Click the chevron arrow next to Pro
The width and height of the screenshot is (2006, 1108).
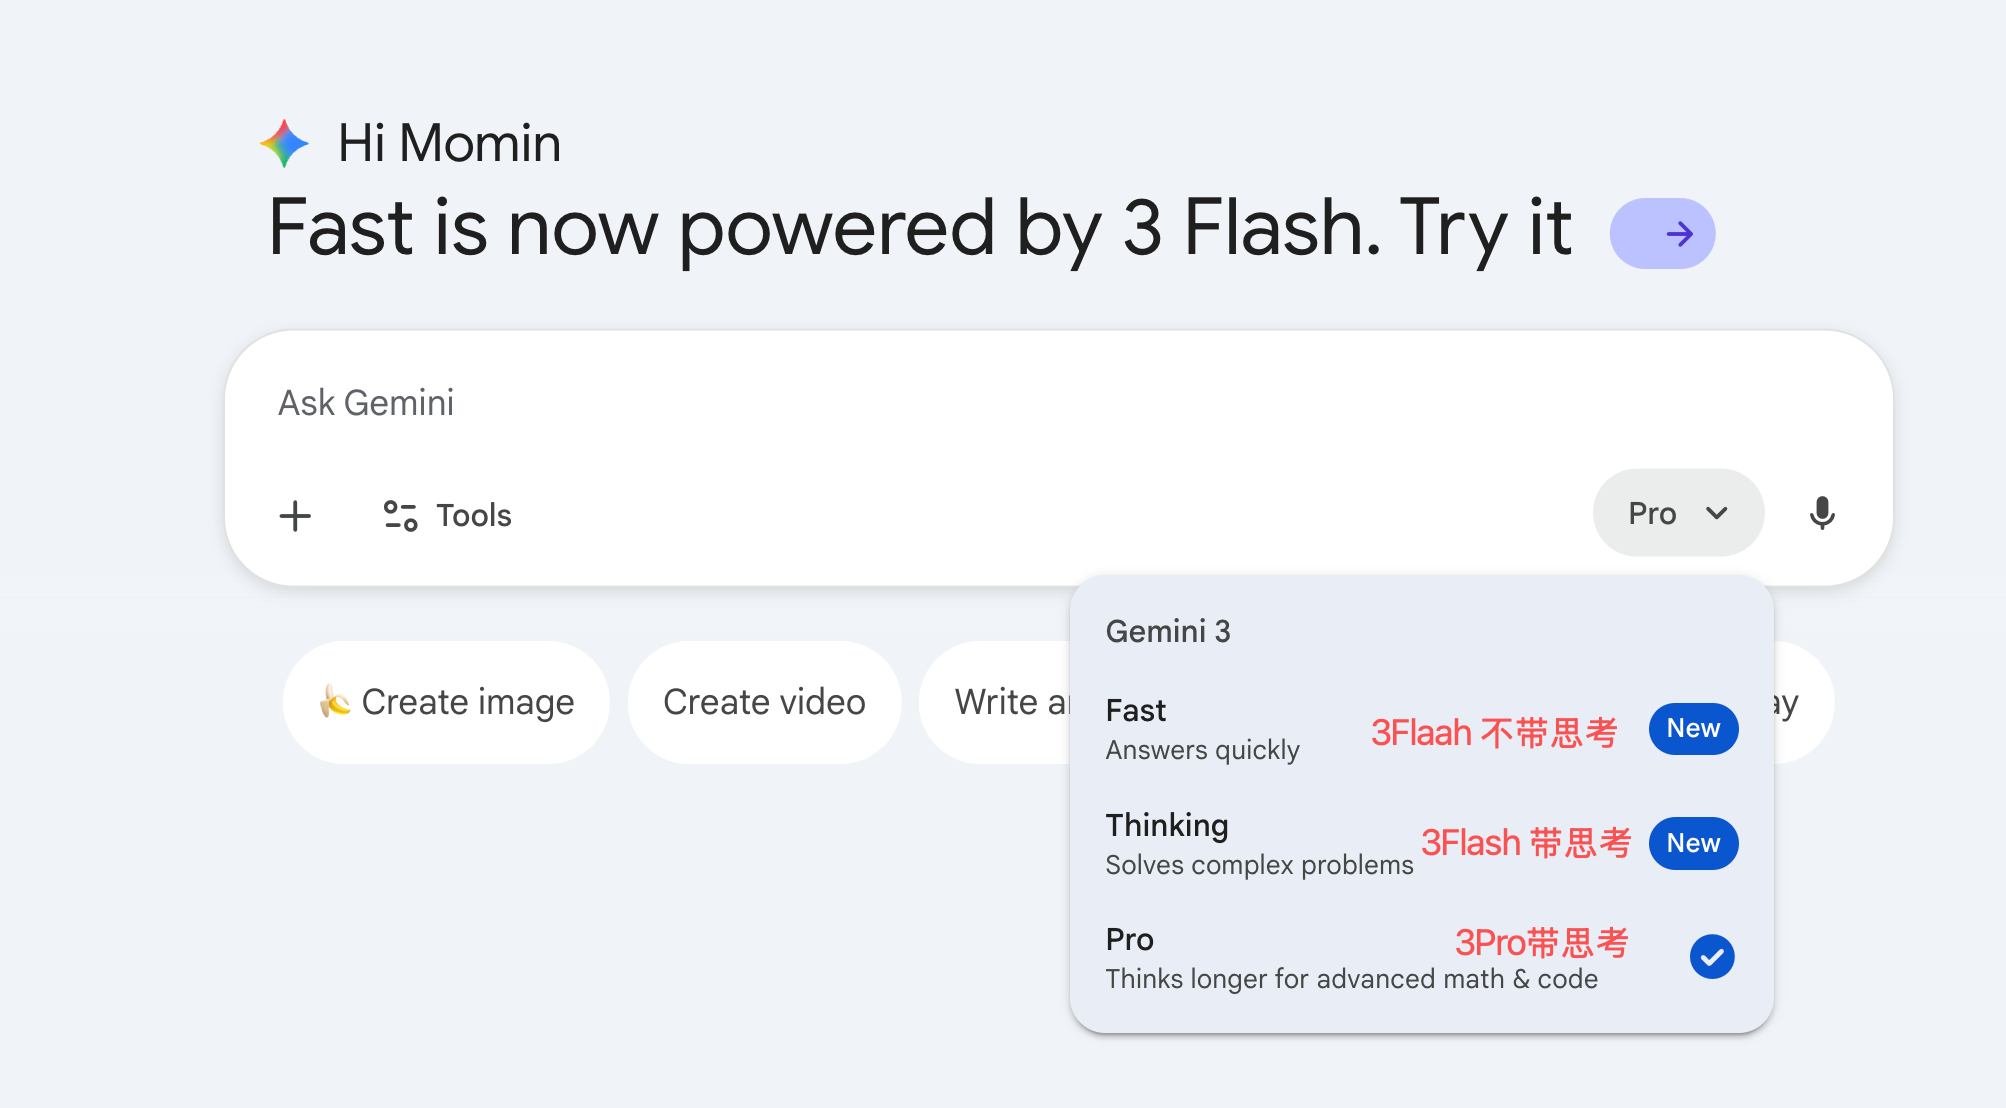[x=1717, y=514]
